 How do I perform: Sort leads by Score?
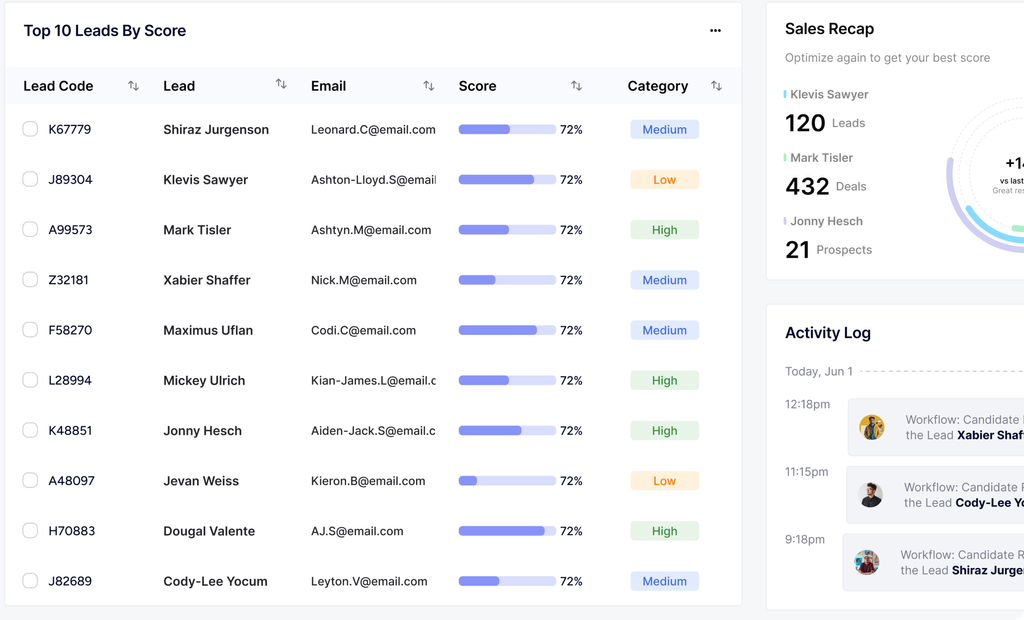(576, 86)
